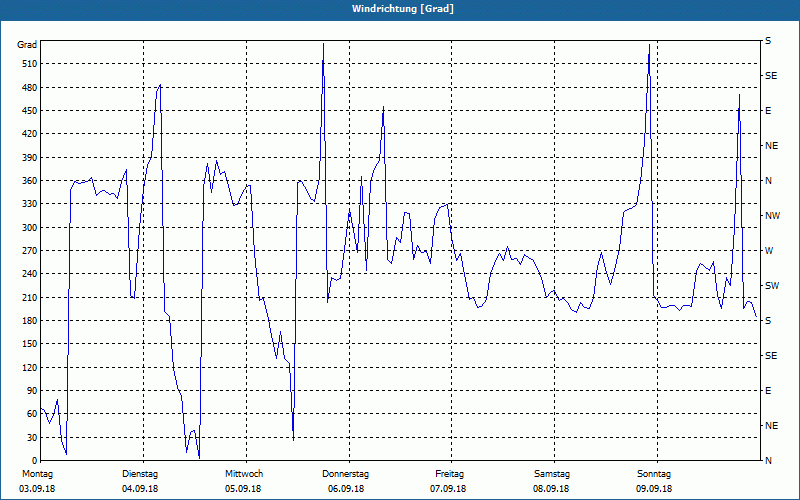
Task: Select the 'Samstag' day label
Action: (552, 474)
